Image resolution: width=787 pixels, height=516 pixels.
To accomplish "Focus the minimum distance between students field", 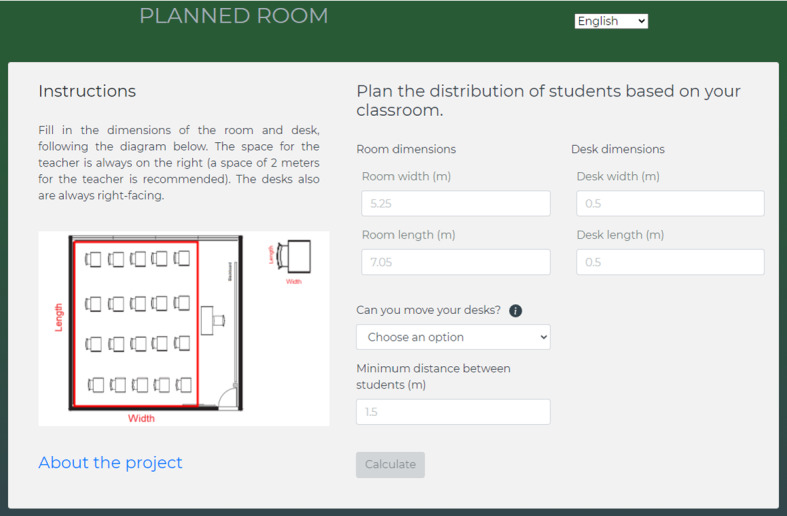I will click(x=453, y=412).
